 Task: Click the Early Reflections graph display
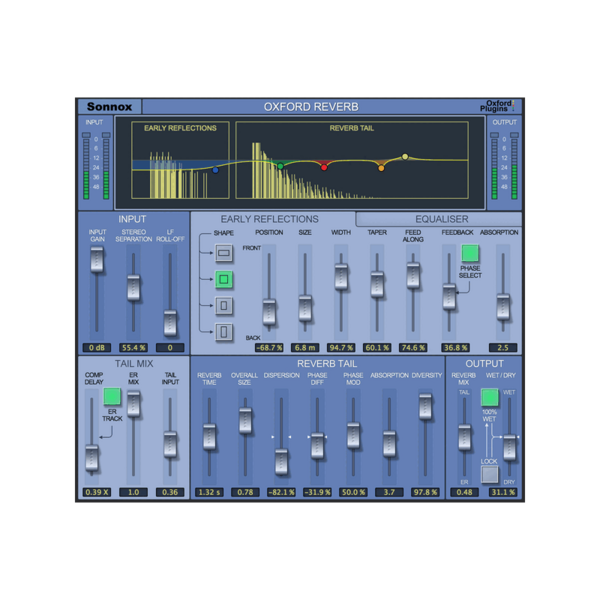180,160
